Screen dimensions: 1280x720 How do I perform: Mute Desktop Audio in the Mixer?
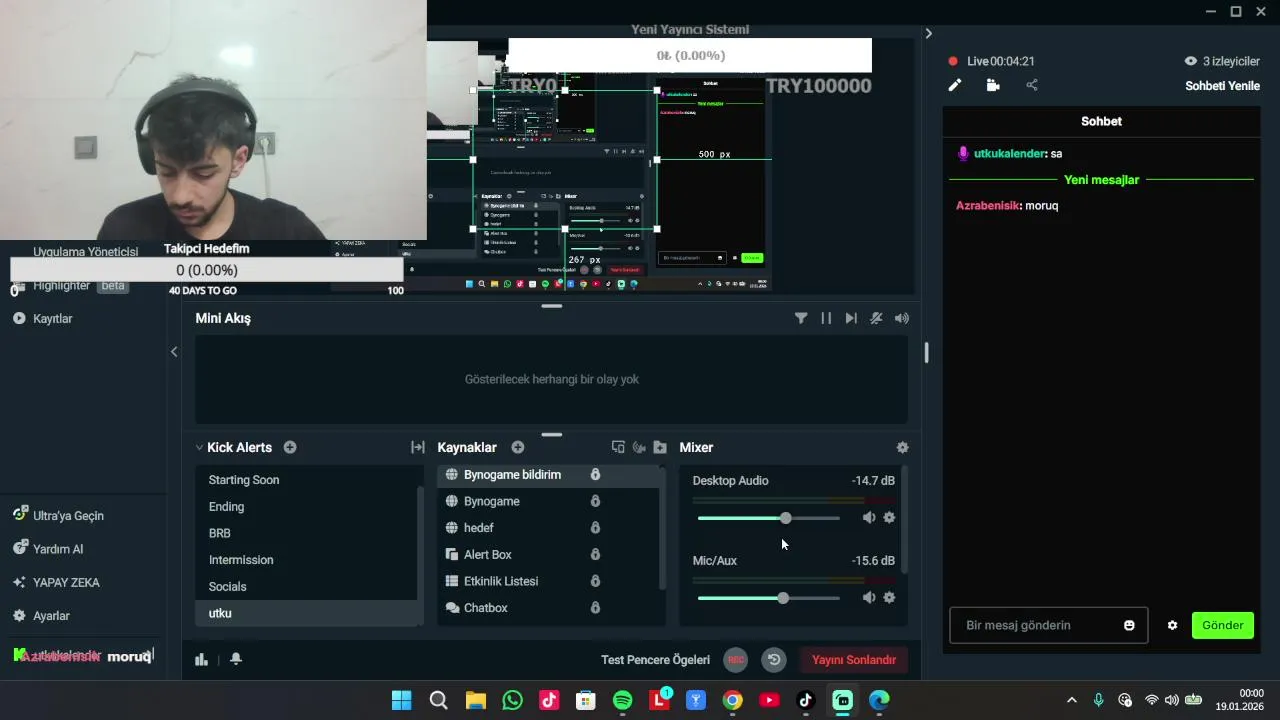click(868, 517)
